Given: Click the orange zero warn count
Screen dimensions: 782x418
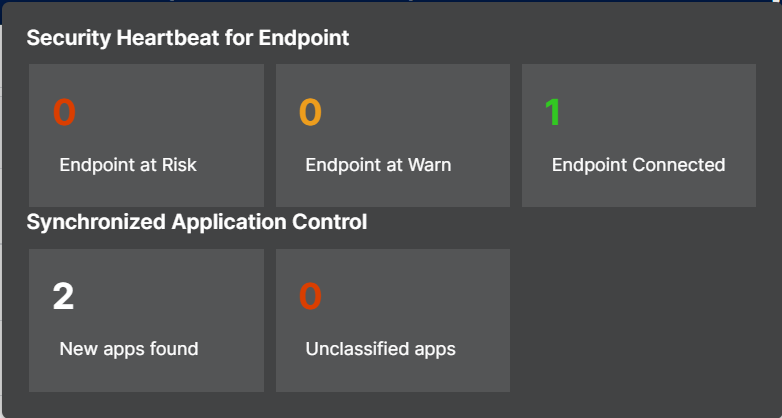Looking at the screenshot, I should pyautogui.click(x=310, y=113).
